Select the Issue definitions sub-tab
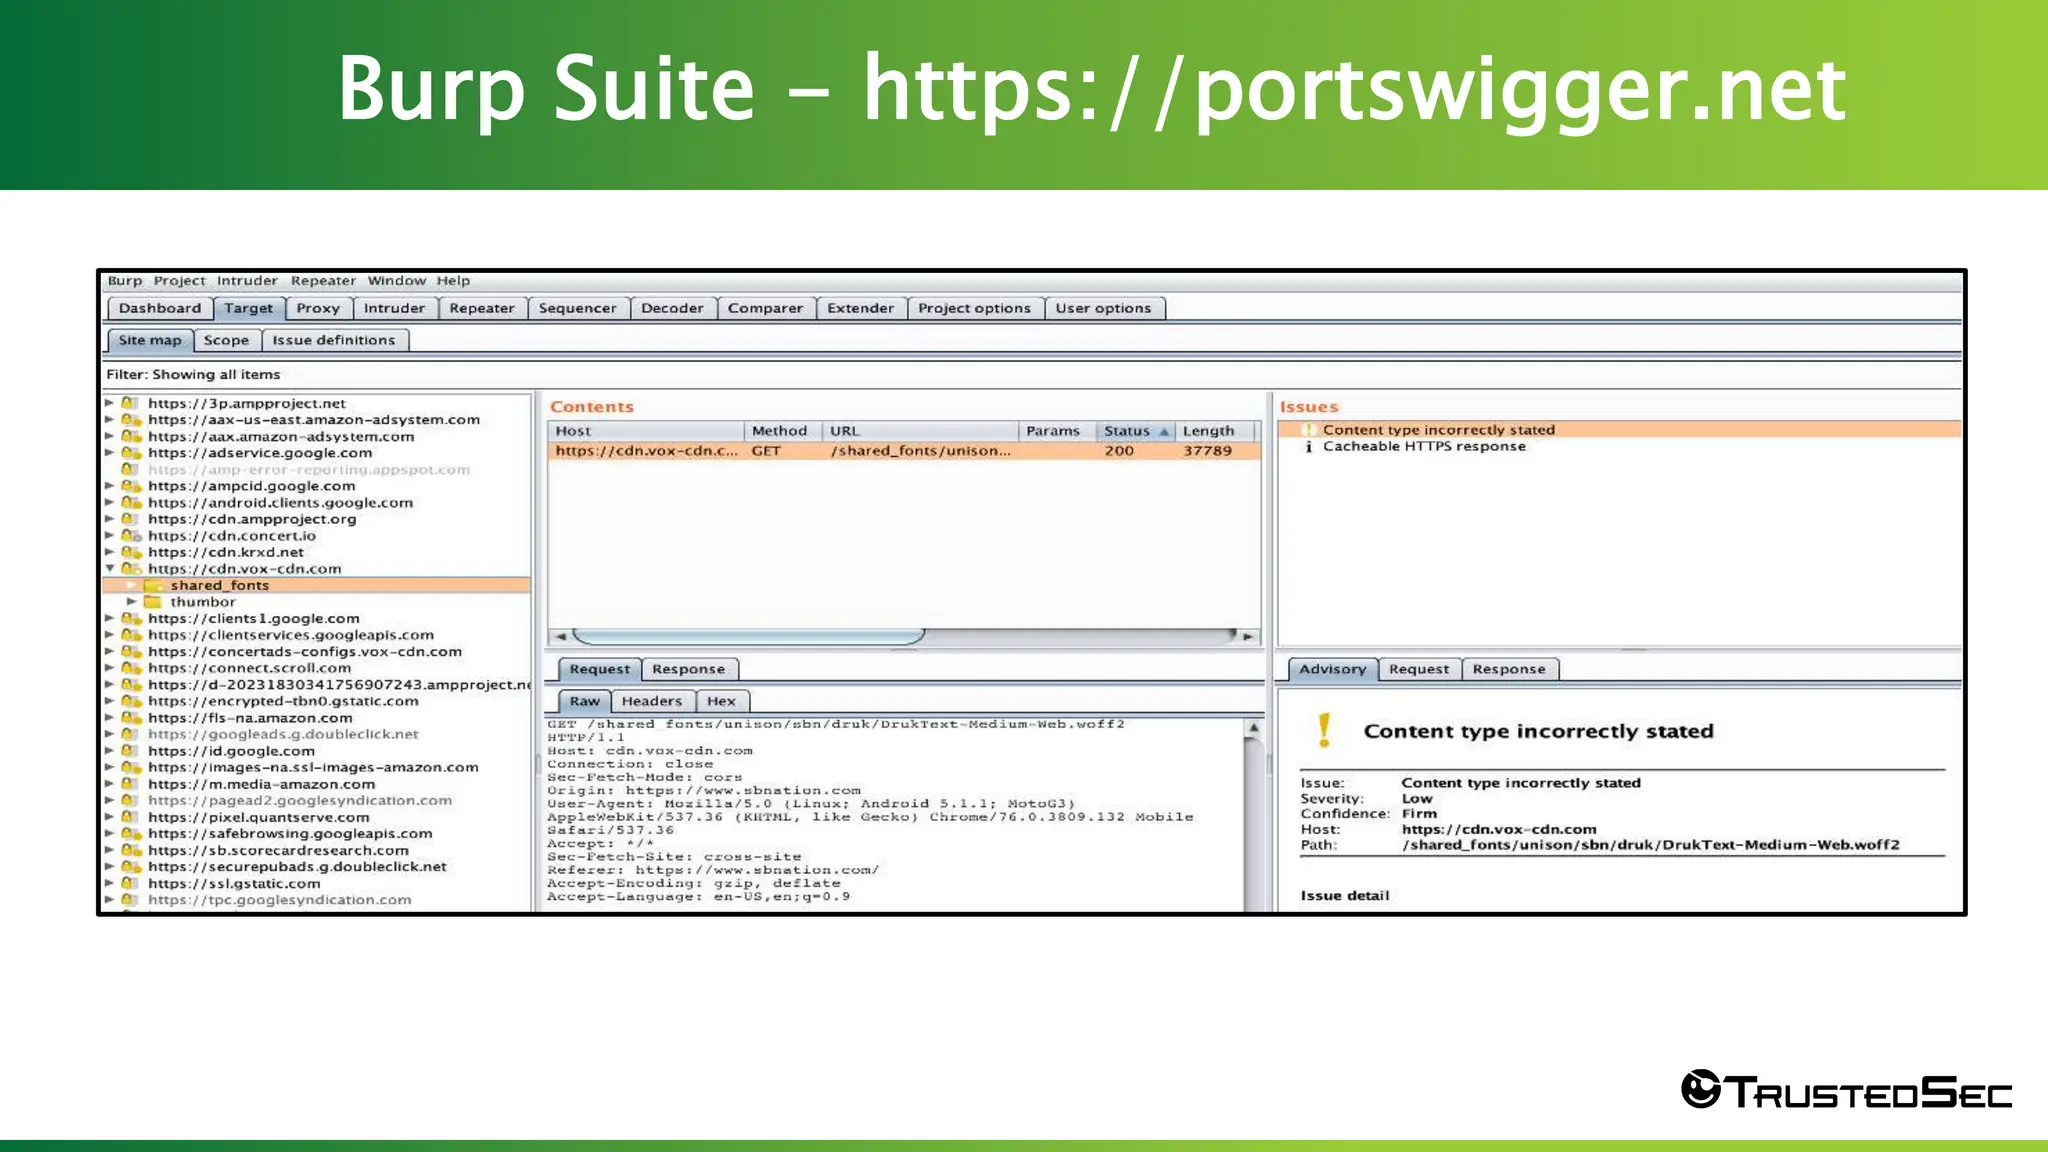 (334, 340)
